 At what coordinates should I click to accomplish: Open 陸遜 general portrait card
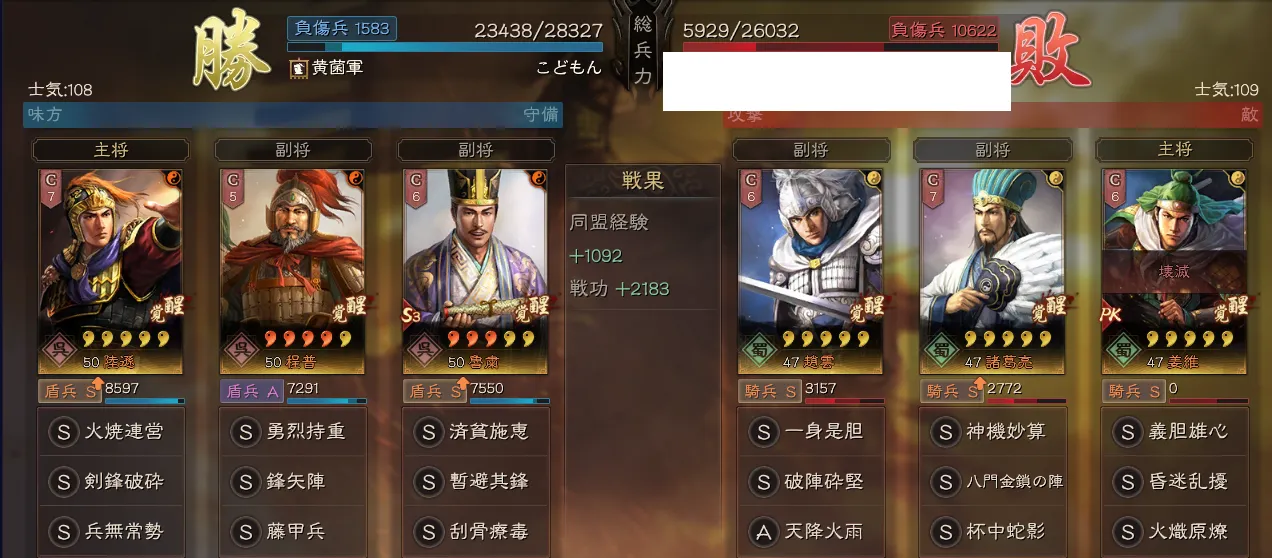pos(110,272)
